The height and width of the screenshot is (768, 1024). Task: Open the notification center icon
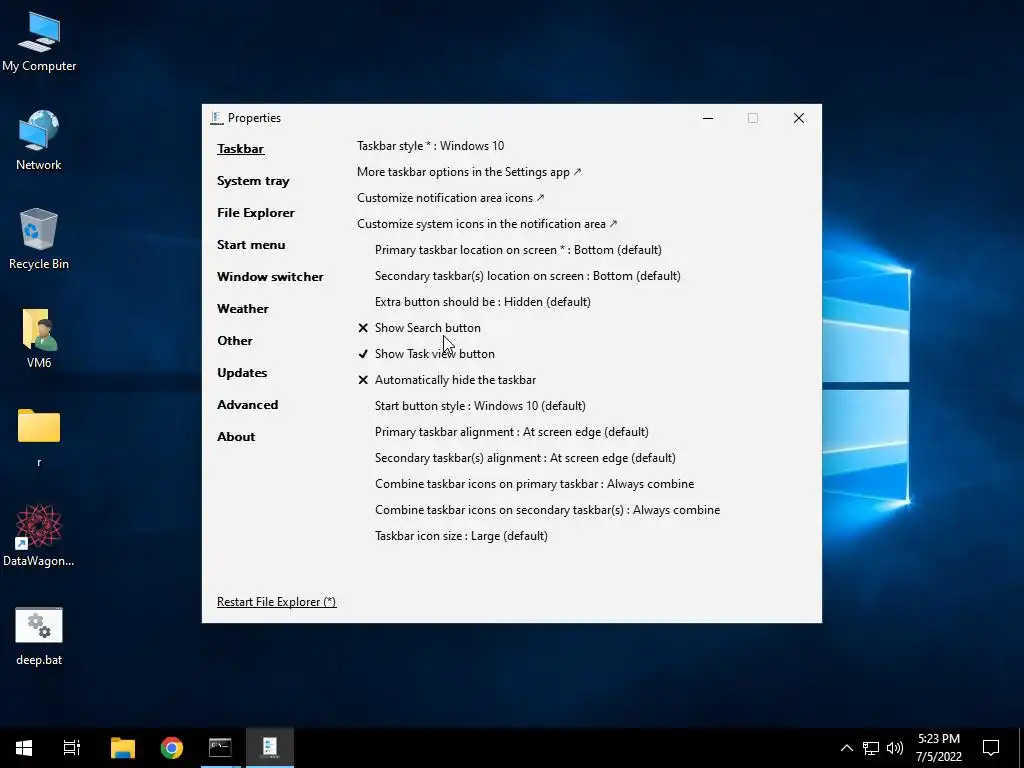[x=991, y=748]
